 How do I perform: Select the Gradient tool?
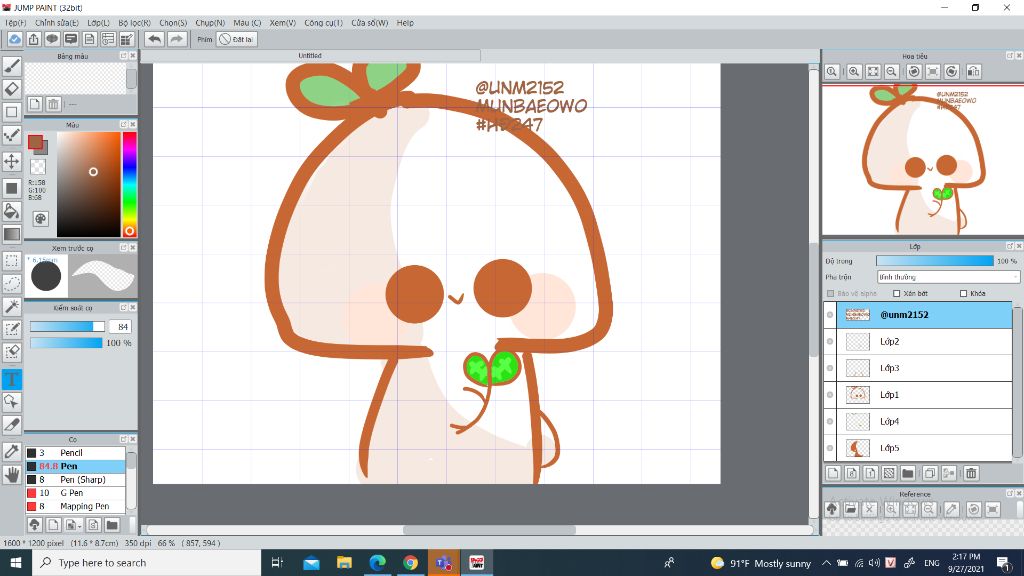point(12,234)
